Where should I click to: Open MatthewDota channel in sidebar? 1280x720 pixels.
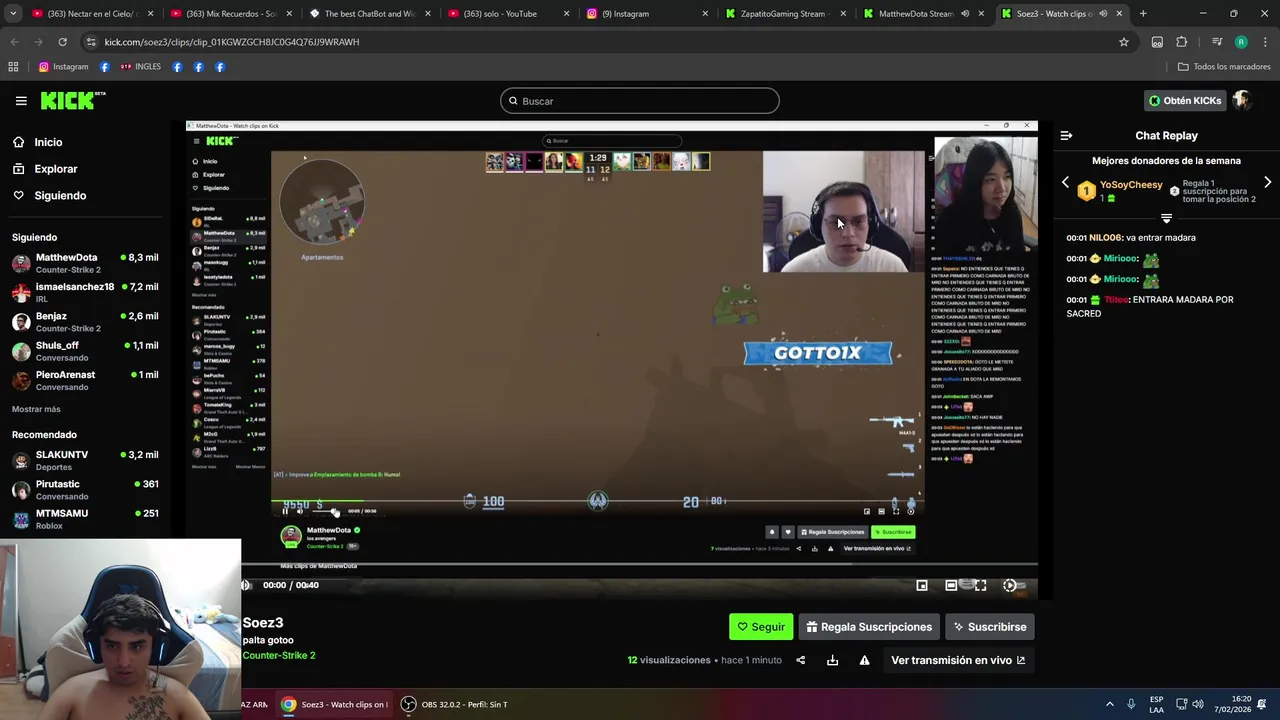(85, 263)
